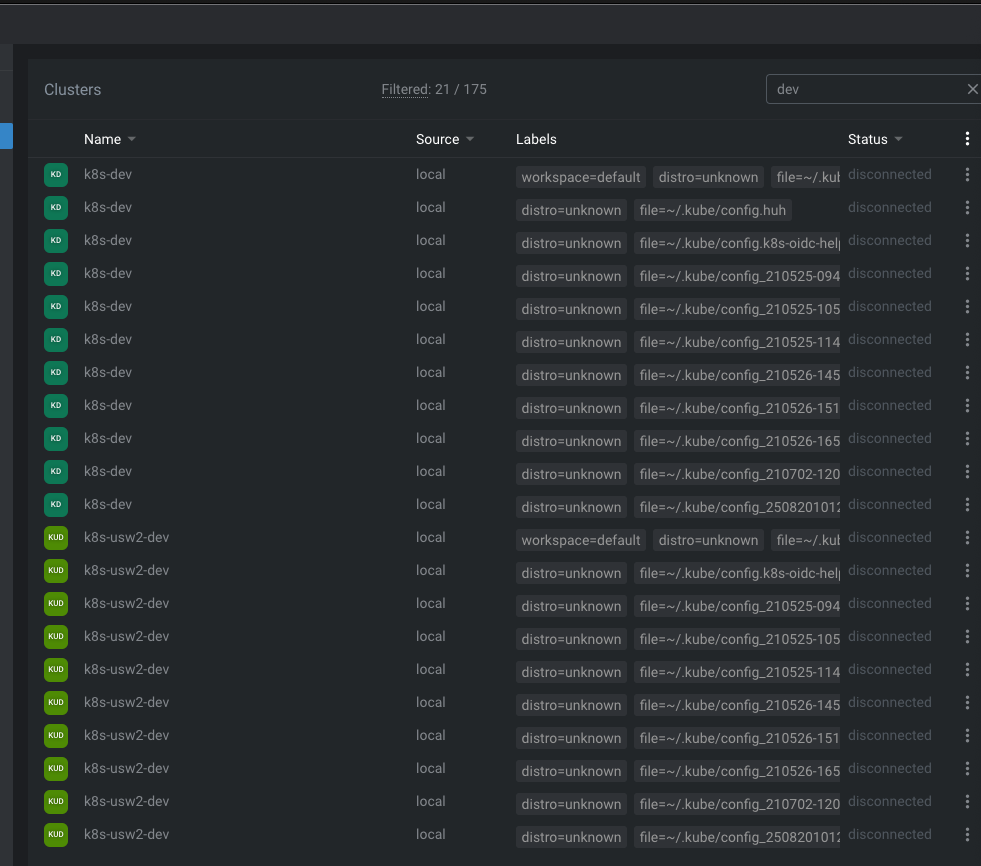Open the three-dot menu in the table header
The height and width of the screenshot is (866, 981).
coord(966,139)
